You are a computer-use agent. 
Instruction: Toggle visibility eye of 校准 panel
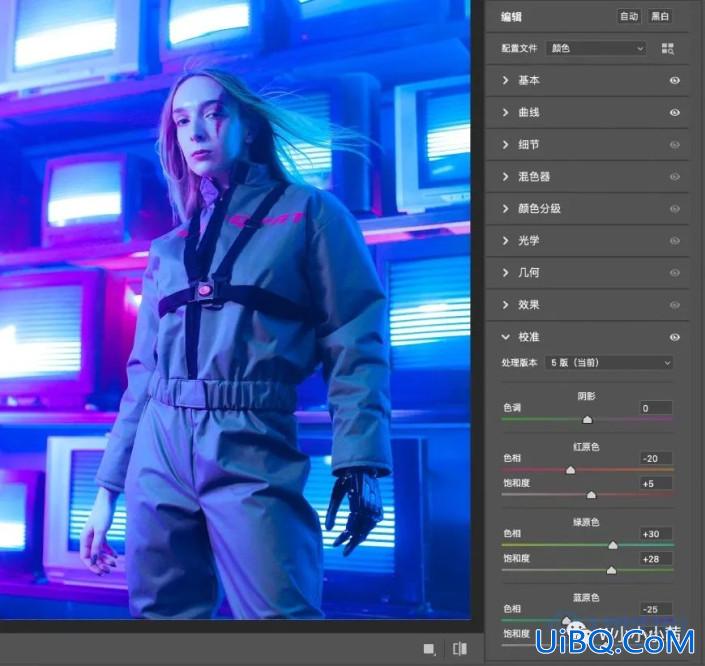click(674, 337)
